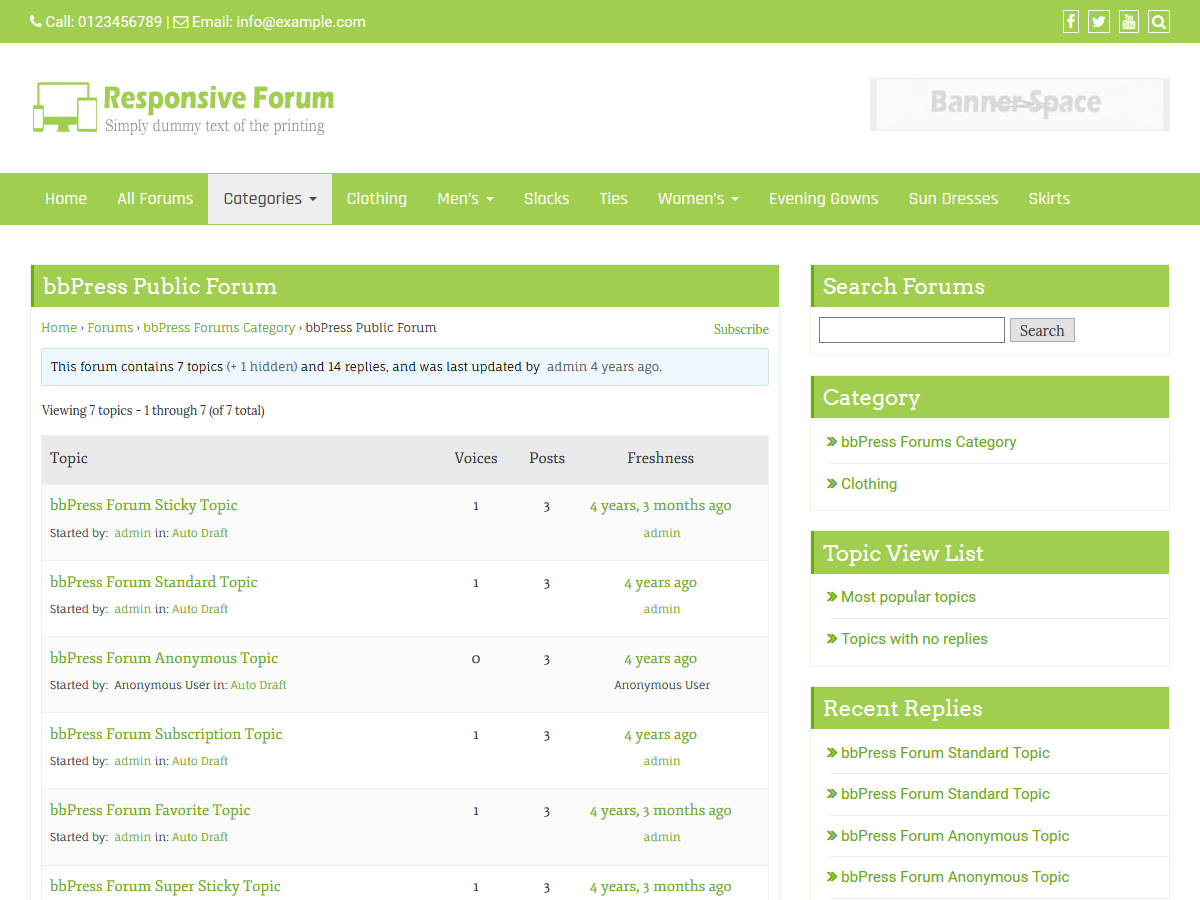Open the Evening Gowns menu item
Screen dimensions: 1200x900
pyautogui.click(x=824, y=199)
